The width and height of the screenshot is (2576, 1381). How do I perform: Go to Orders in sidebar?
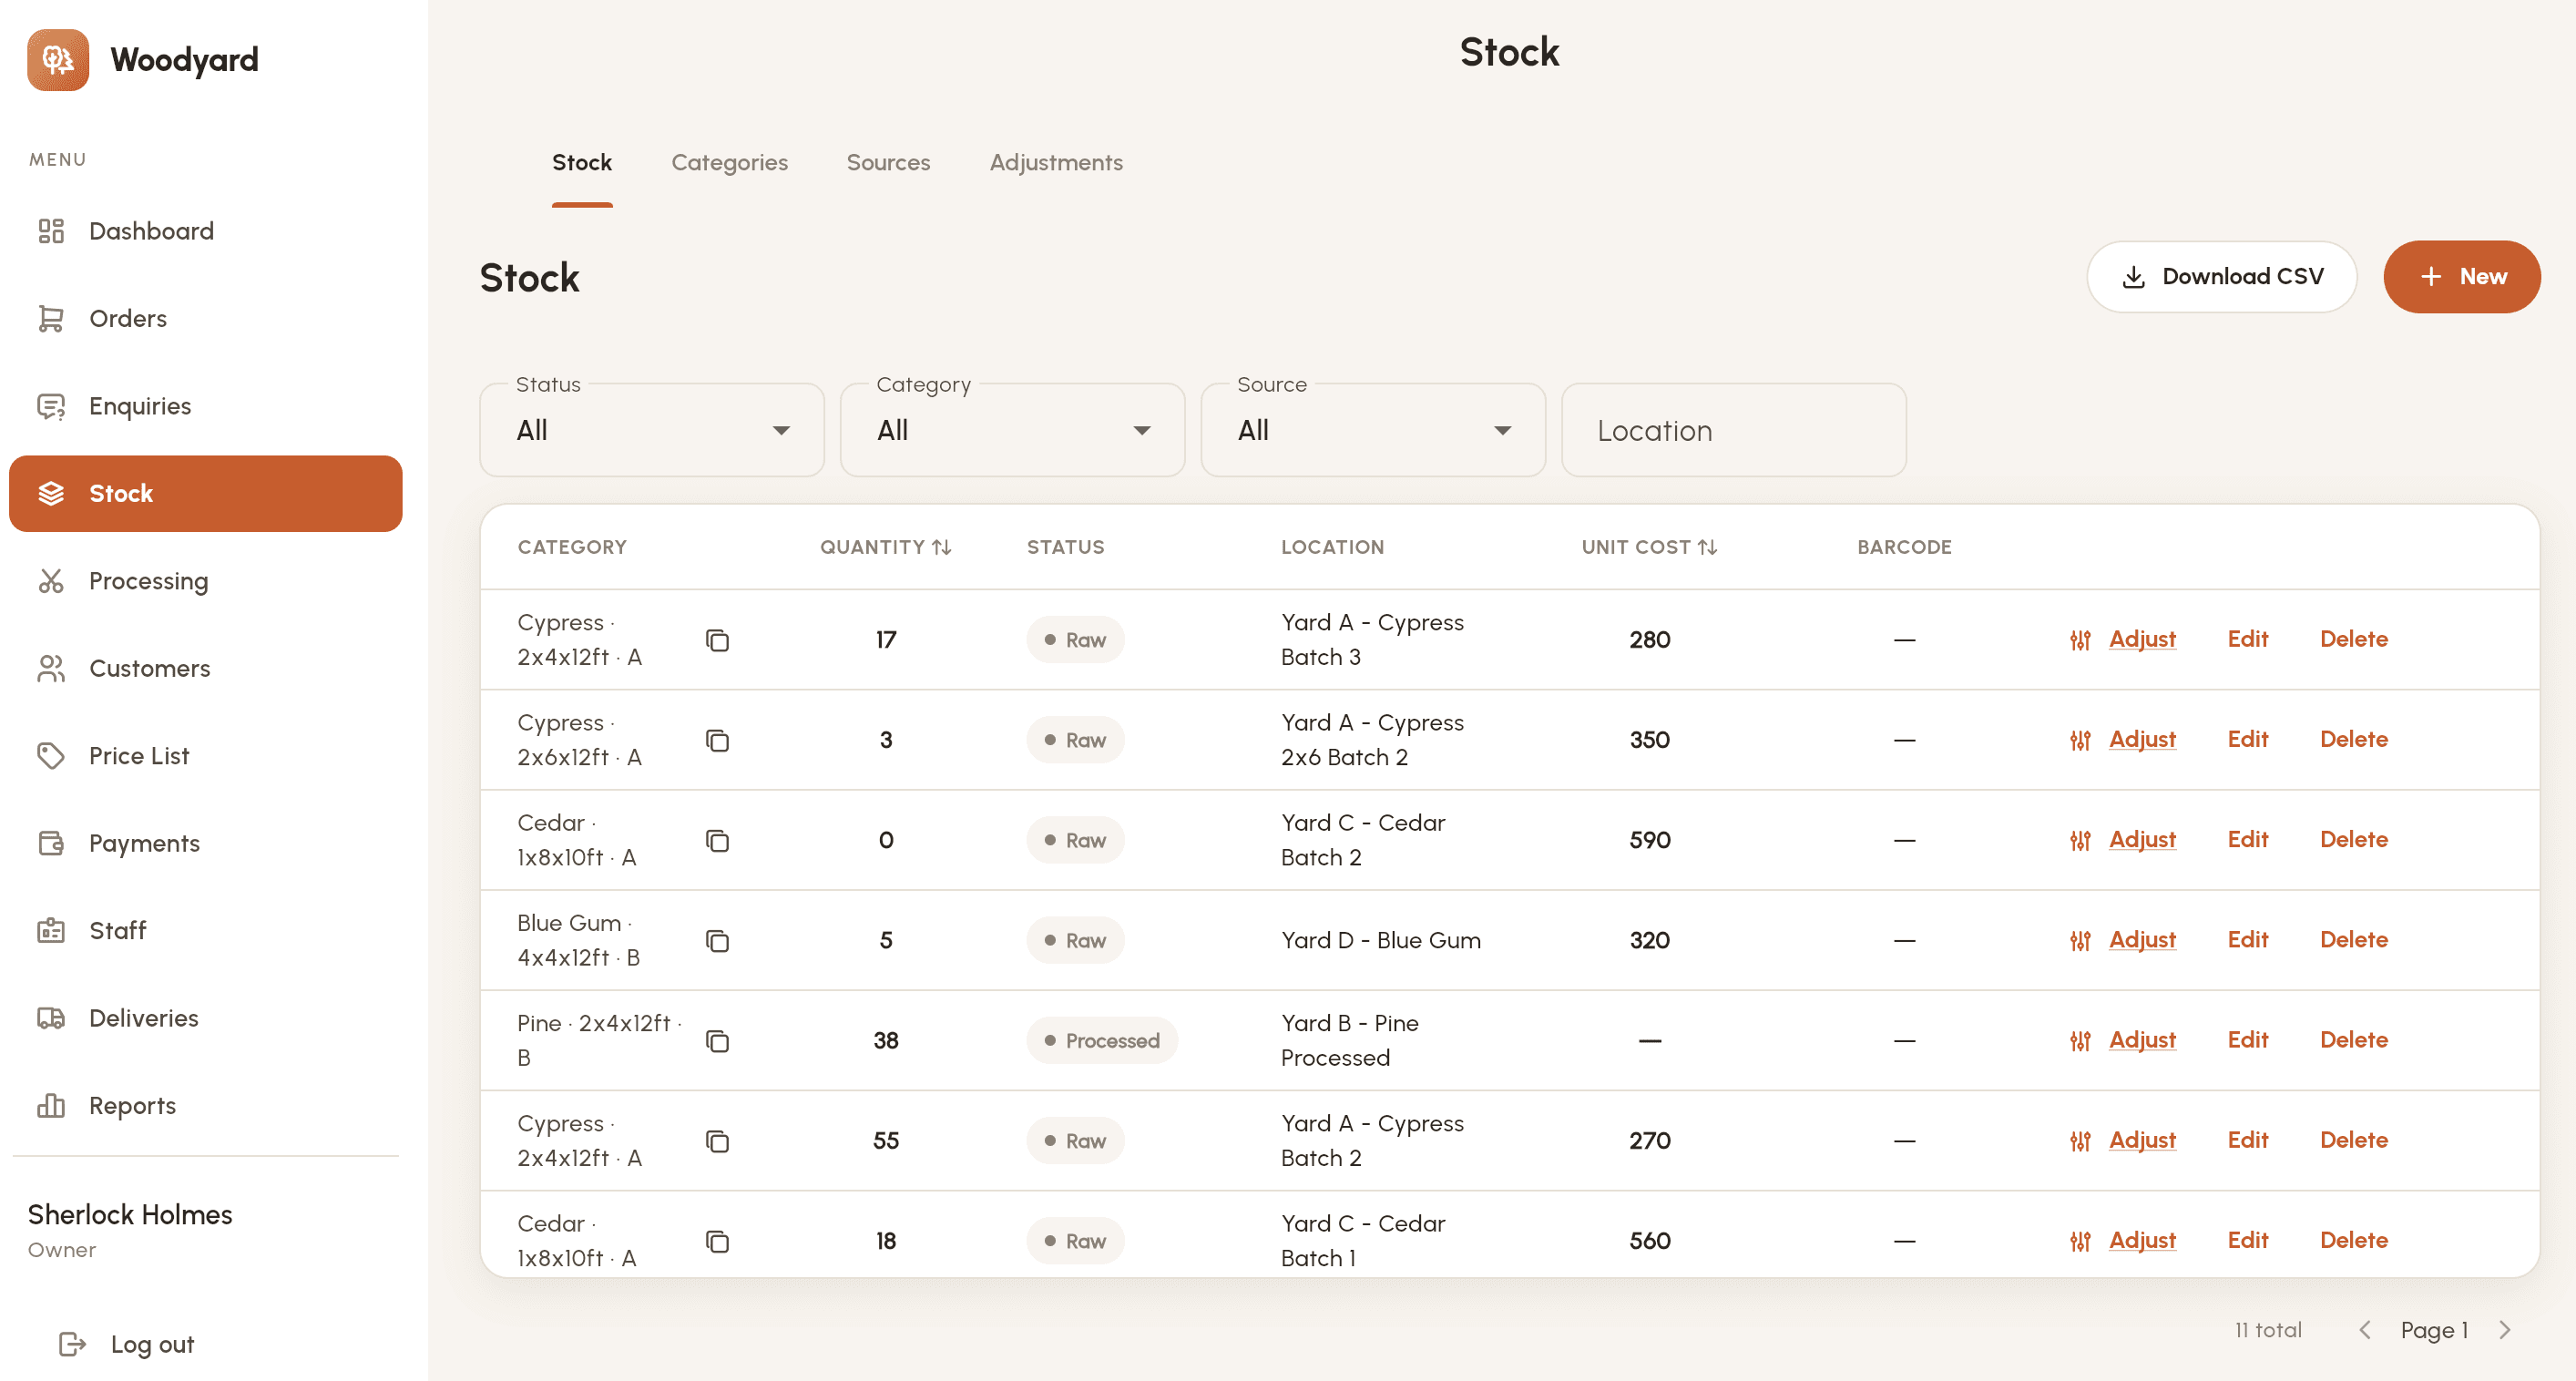click(x=205, y=318)
